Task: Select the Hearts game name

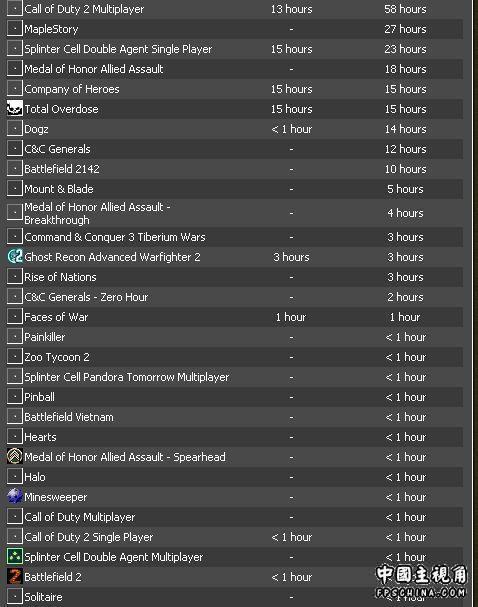Action: point(40,437)
